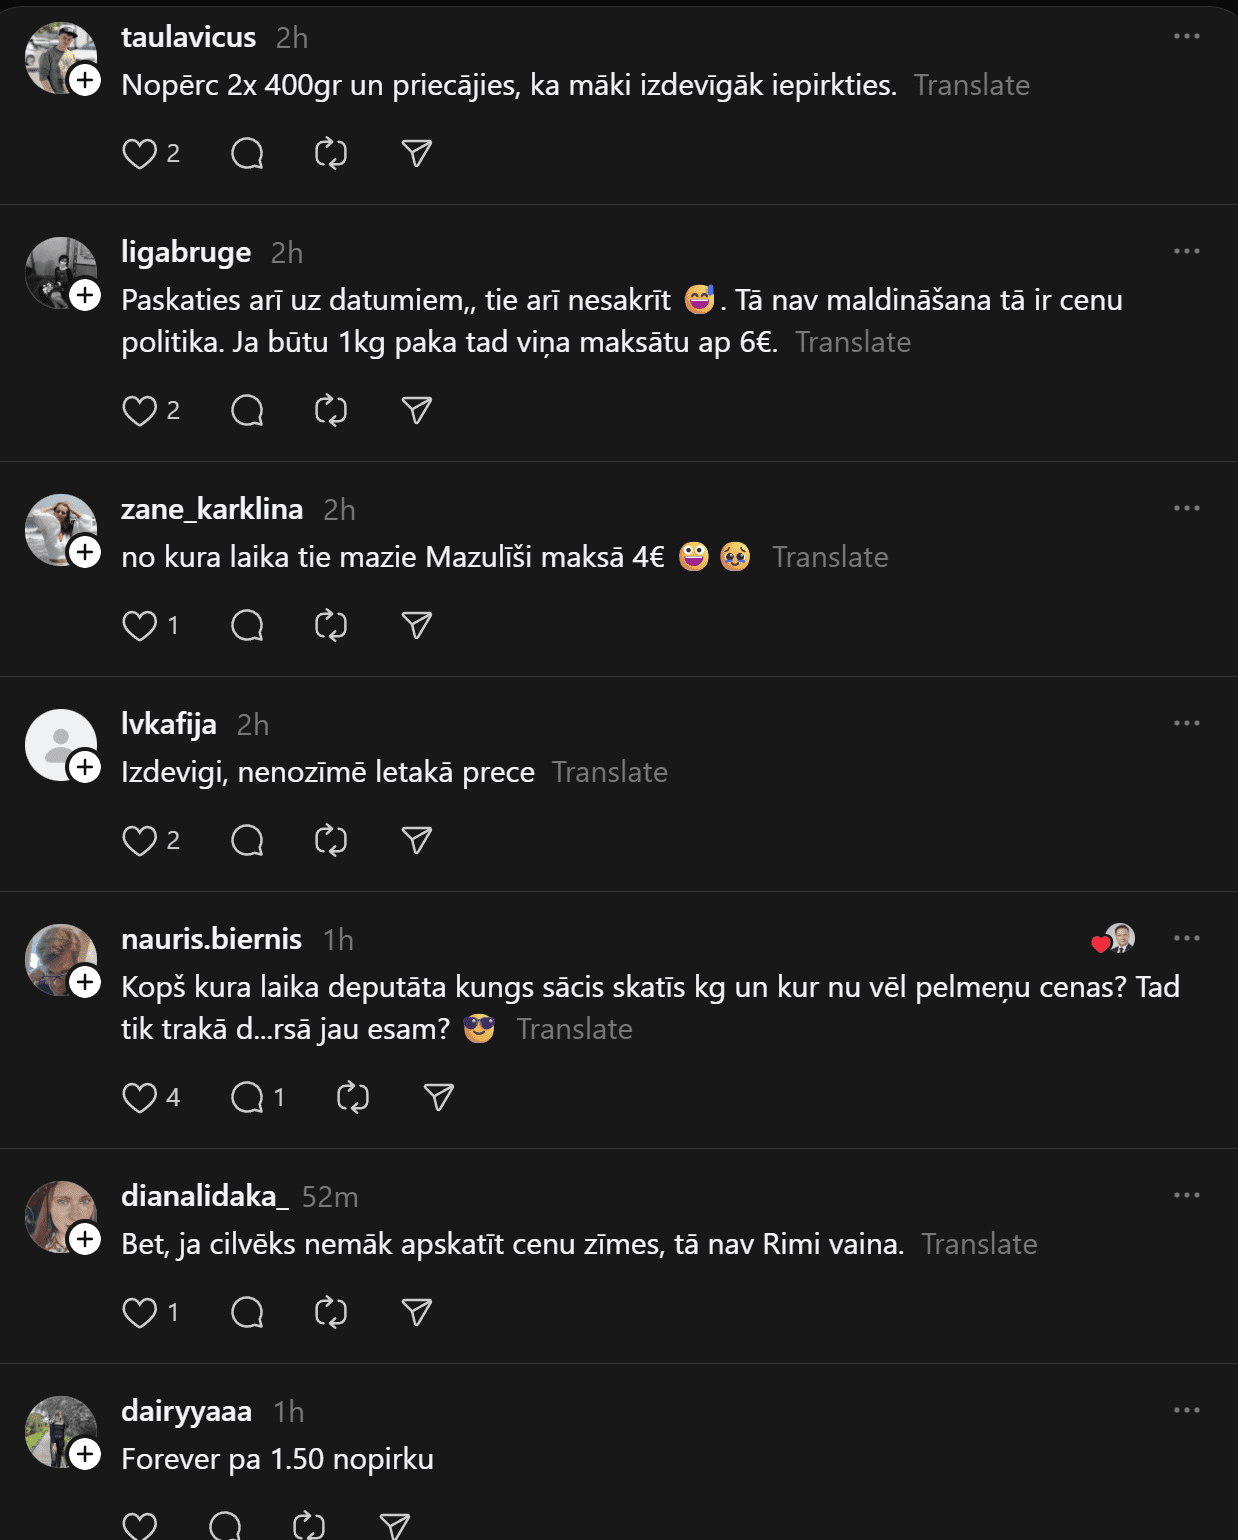
Task: Open the nauris.biernis profile username
Action: click(x=211, y=940)
